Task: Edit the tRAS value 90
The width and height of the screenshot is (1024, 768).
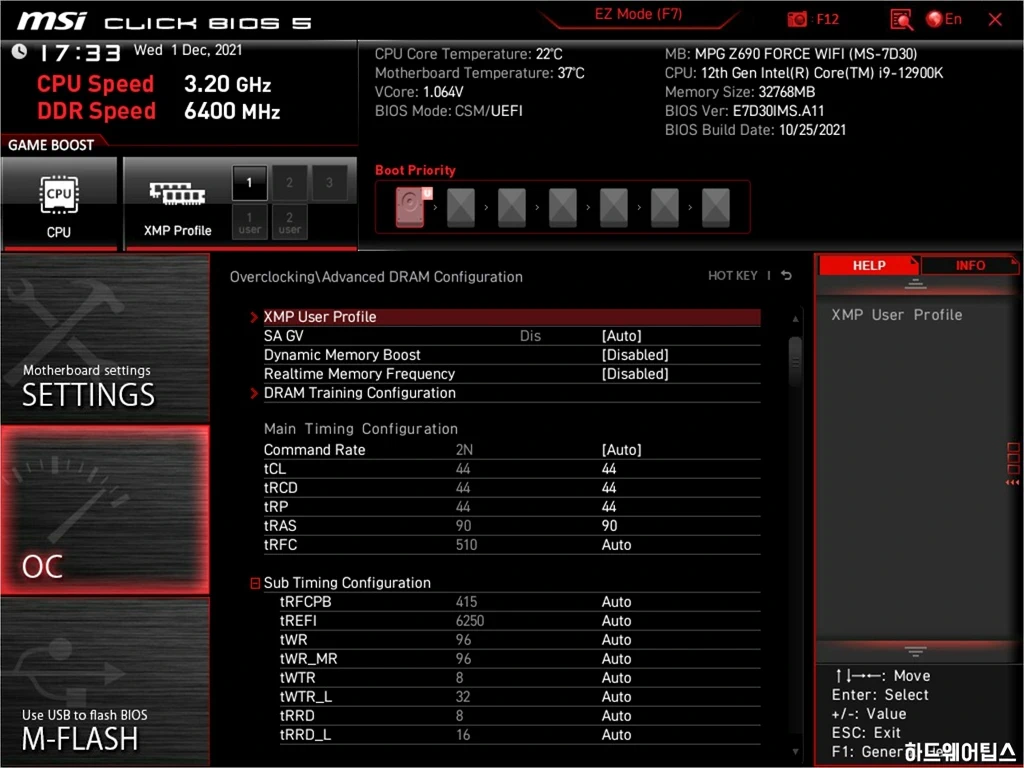Action: click(x=609, y=526)
